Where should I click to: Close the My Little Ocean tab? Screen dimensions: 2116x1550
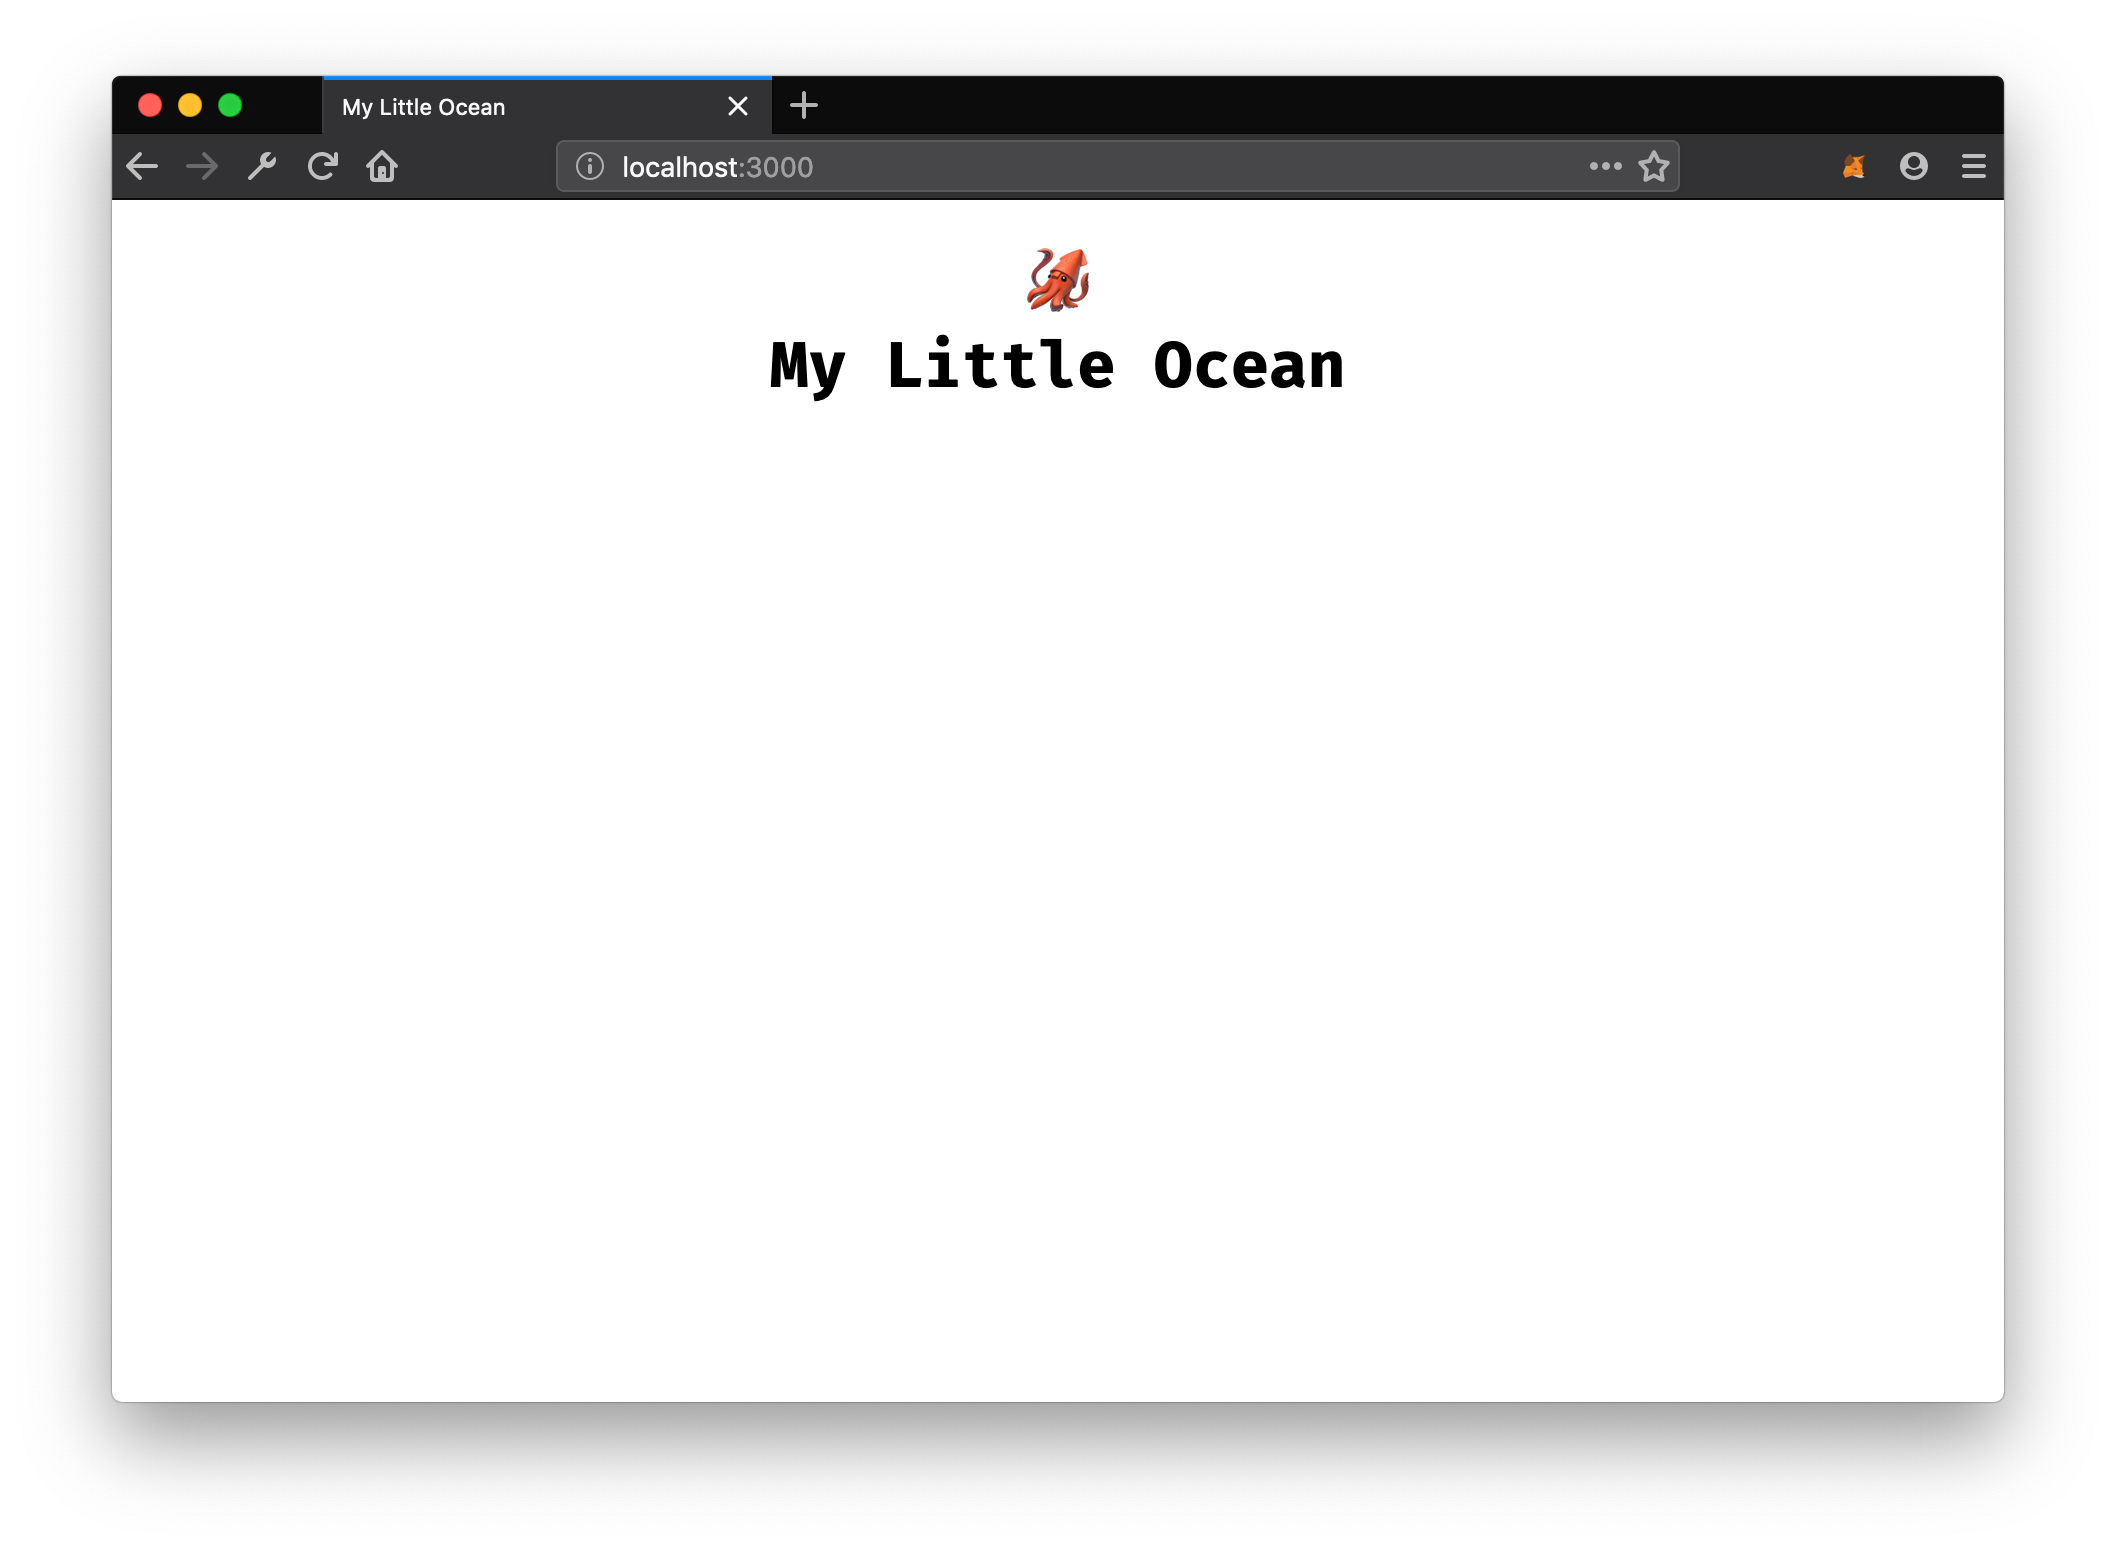[x=738, y=106]
